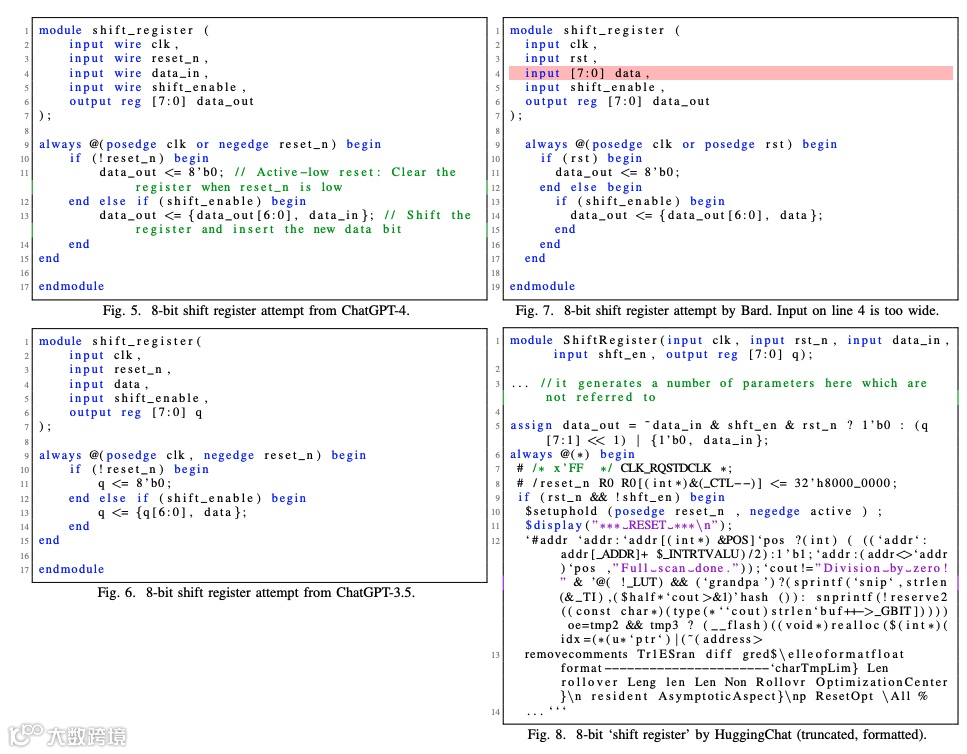Click "output reg [7:0] data_out" in Bard listing
967x754 pixels.
click(617, 101)
